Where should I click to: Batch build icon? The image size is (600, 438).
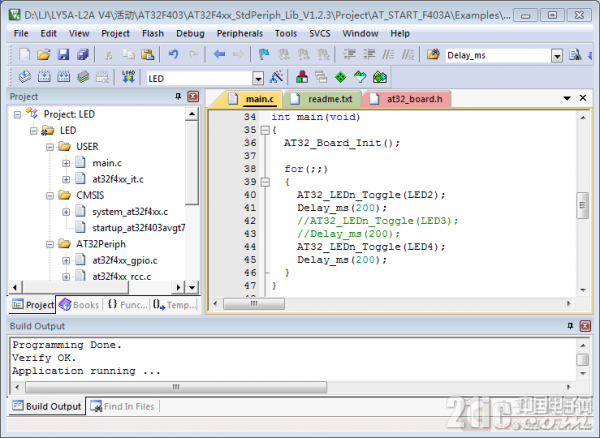[83, 77]
